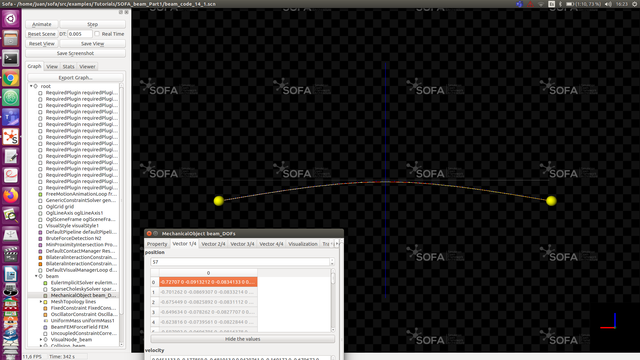Click the FreeMotionAnimationLoop green node icon
Viewport: 640px width, 360px height.
[40, 194]
